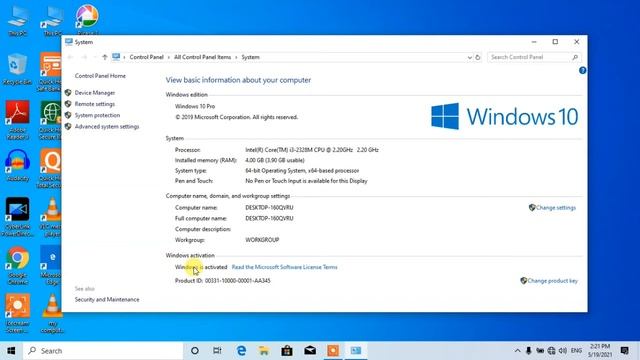Click the System window taskbar button
Screen dimensions: 640x360
tap(356, 351)
